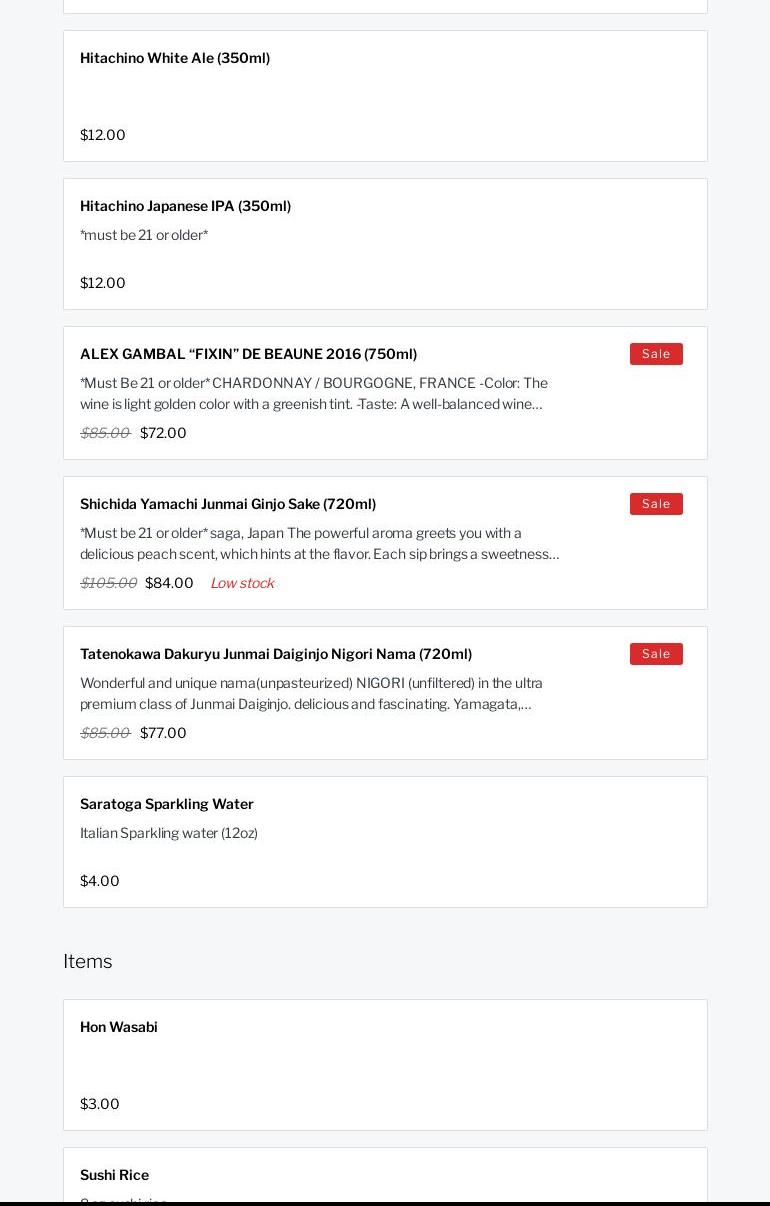
Task: Click the Items section heading
Action: coord(88,961)
